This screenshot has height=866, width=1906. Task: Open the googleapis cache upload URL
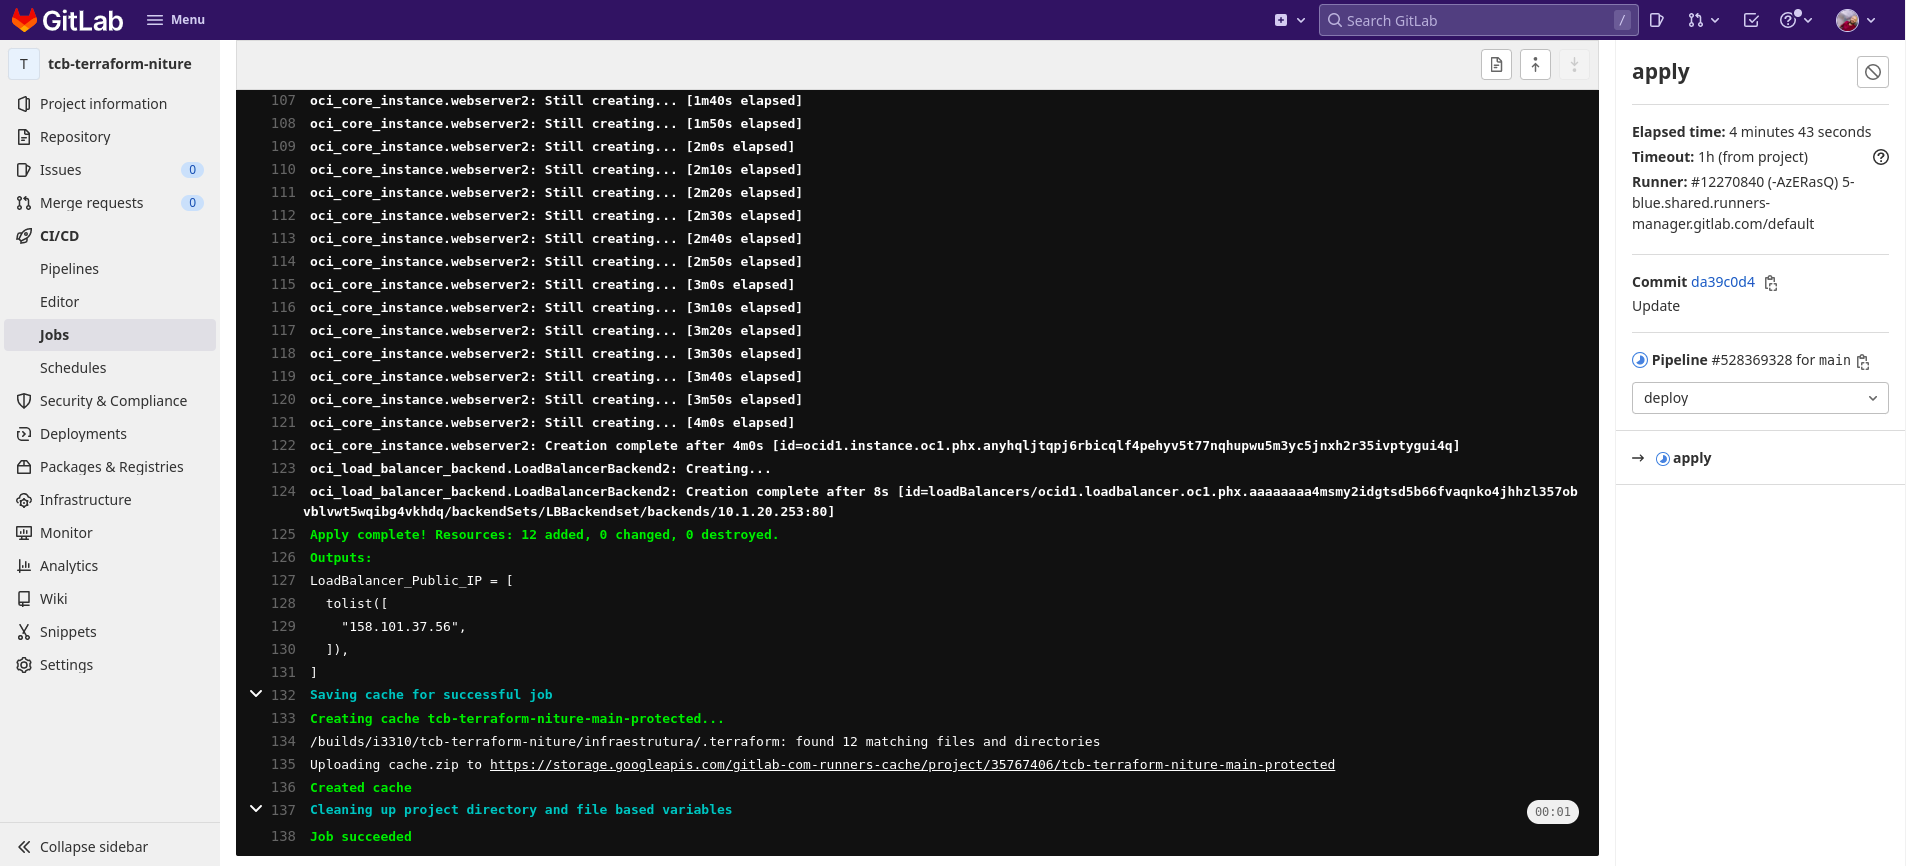coord(912,765)
